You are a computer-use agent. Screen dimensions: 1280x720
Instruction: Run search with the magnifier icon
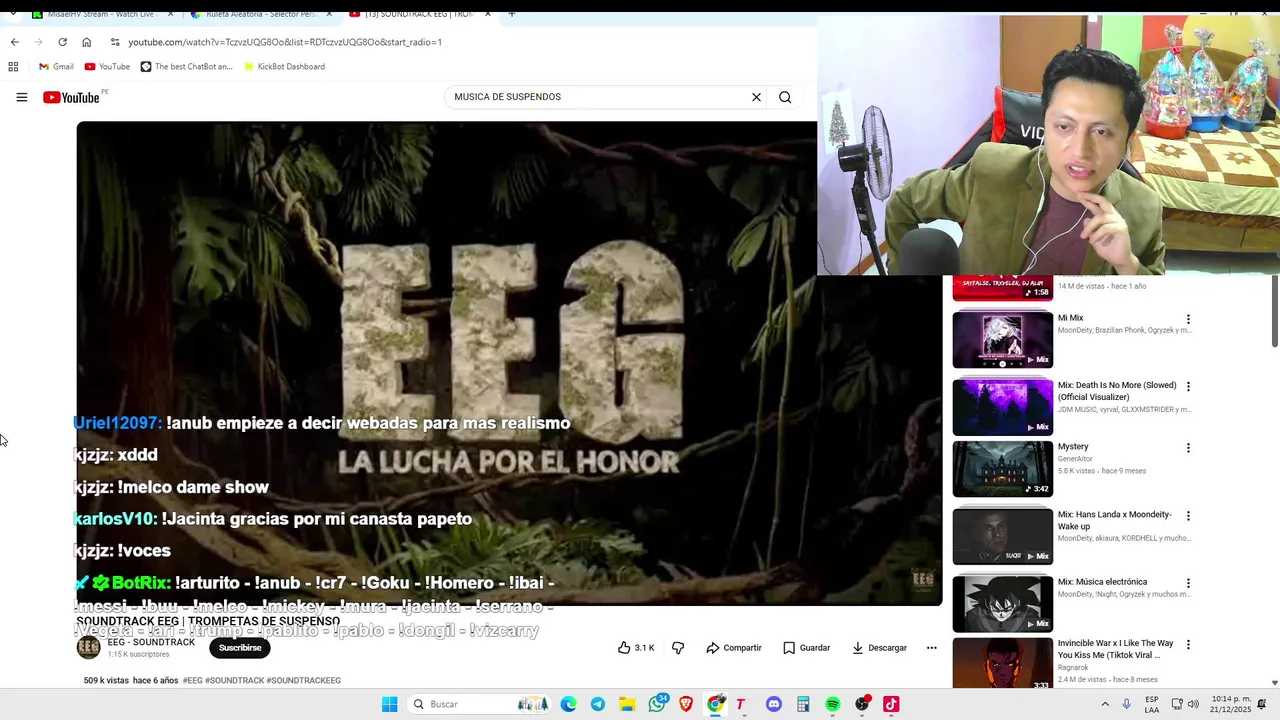click(x=785, y=97)
